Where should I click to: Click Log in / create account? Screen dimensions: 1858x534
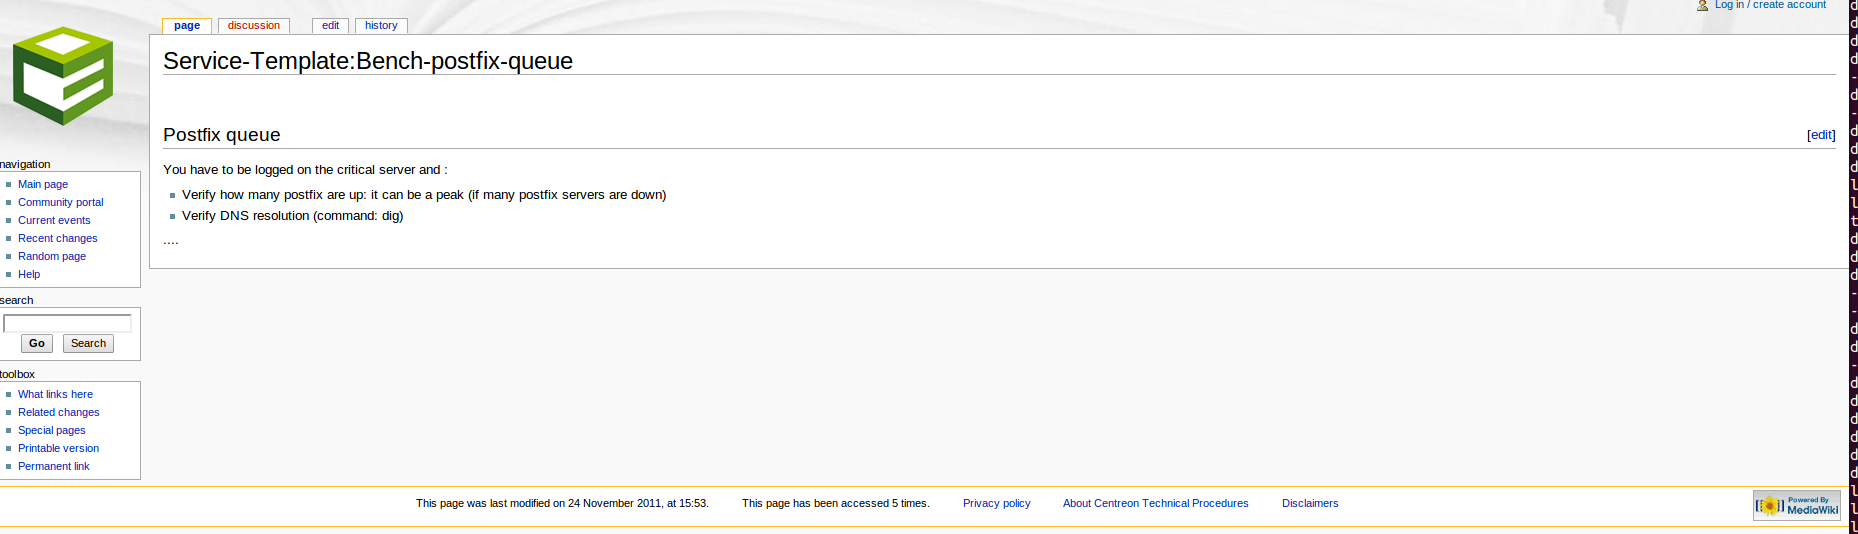[1770, 5]
